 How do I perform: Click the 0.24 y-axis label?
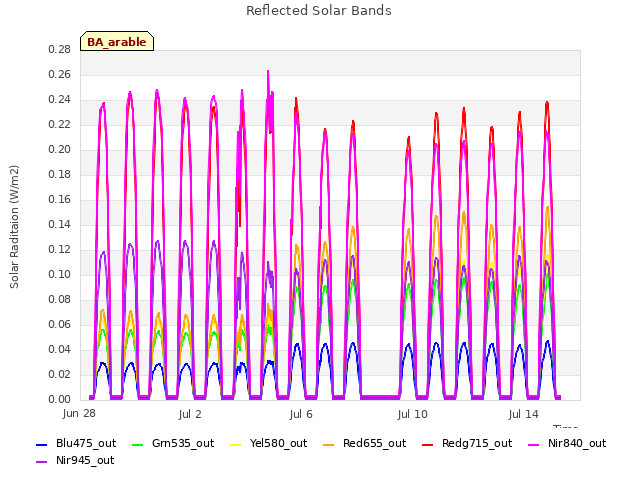60,100
